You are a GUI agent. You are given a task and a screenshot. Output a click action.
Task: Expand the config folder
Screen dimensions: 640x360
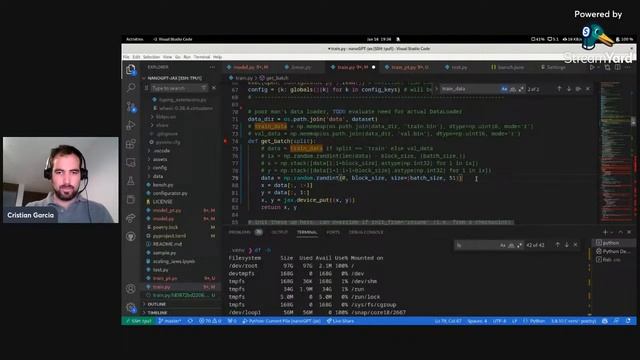[x=160, y=168]
